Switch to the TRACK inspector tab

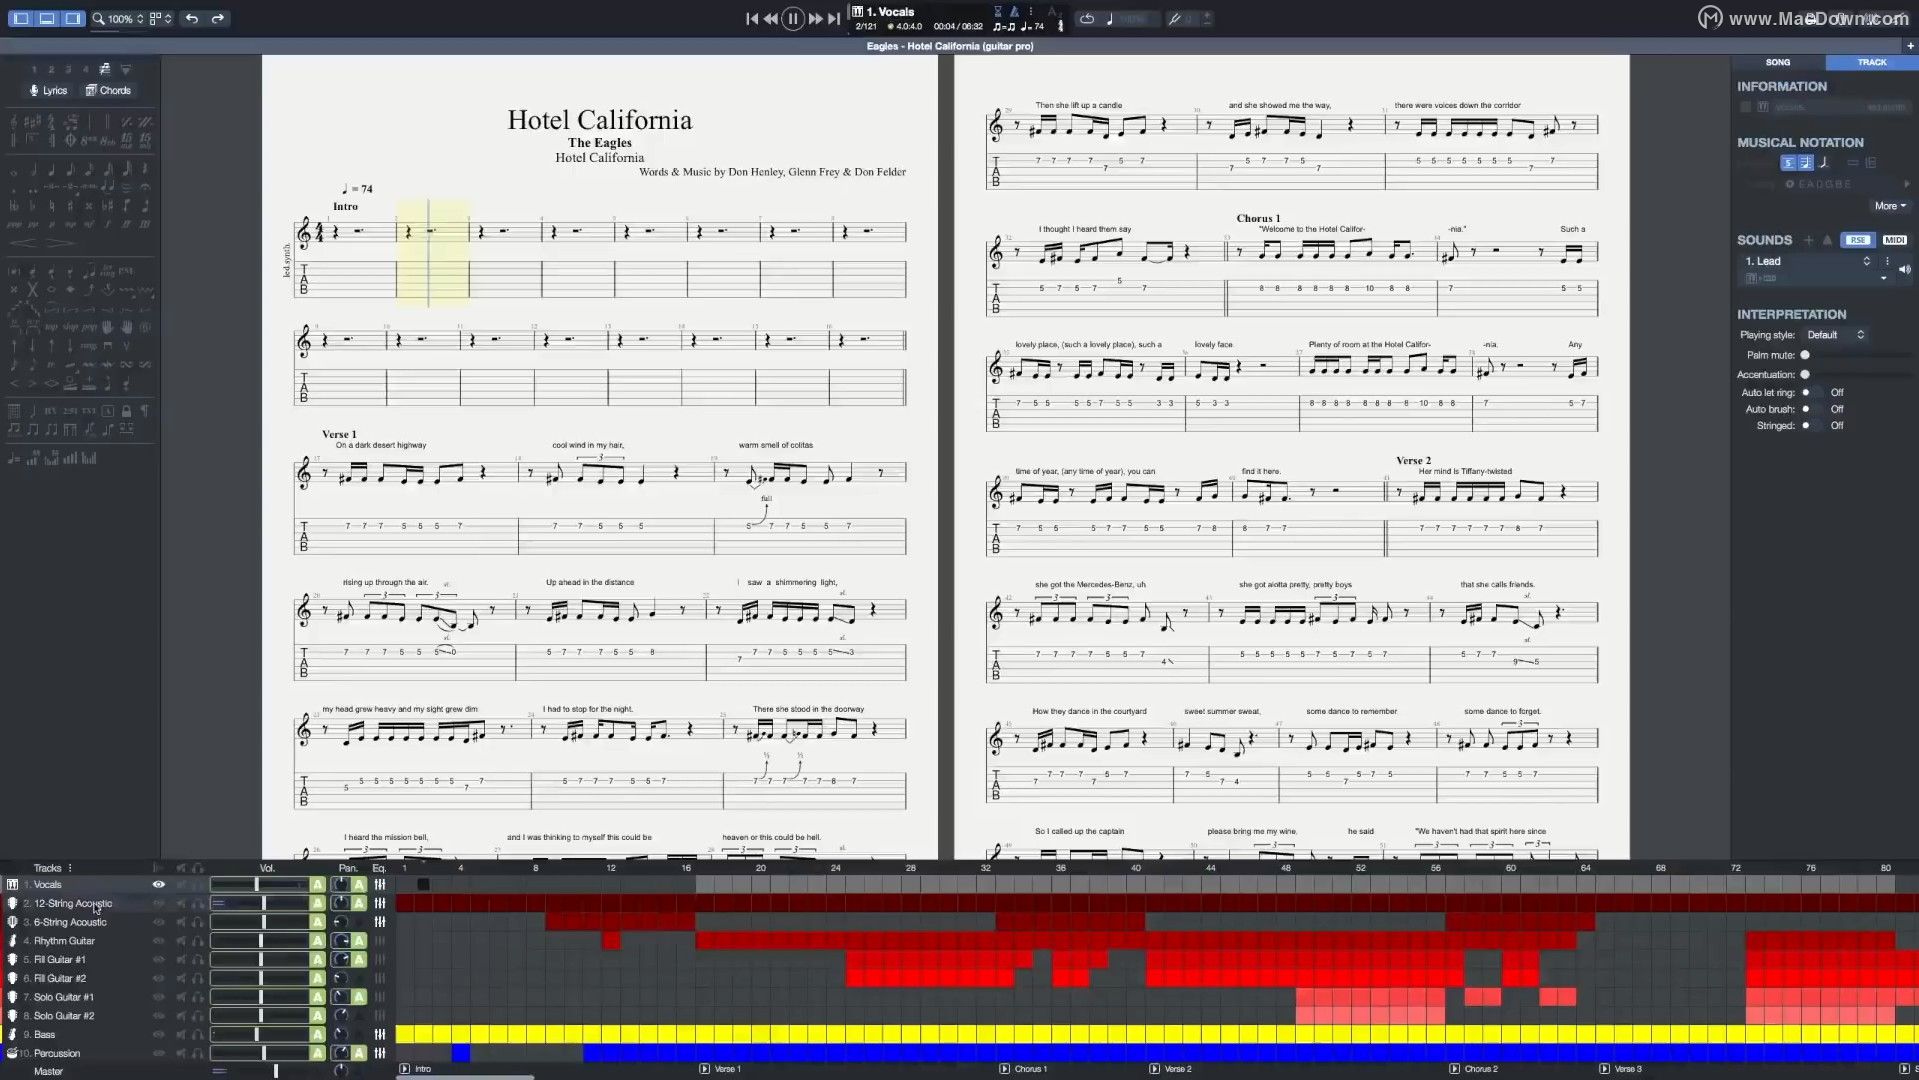1872,62
